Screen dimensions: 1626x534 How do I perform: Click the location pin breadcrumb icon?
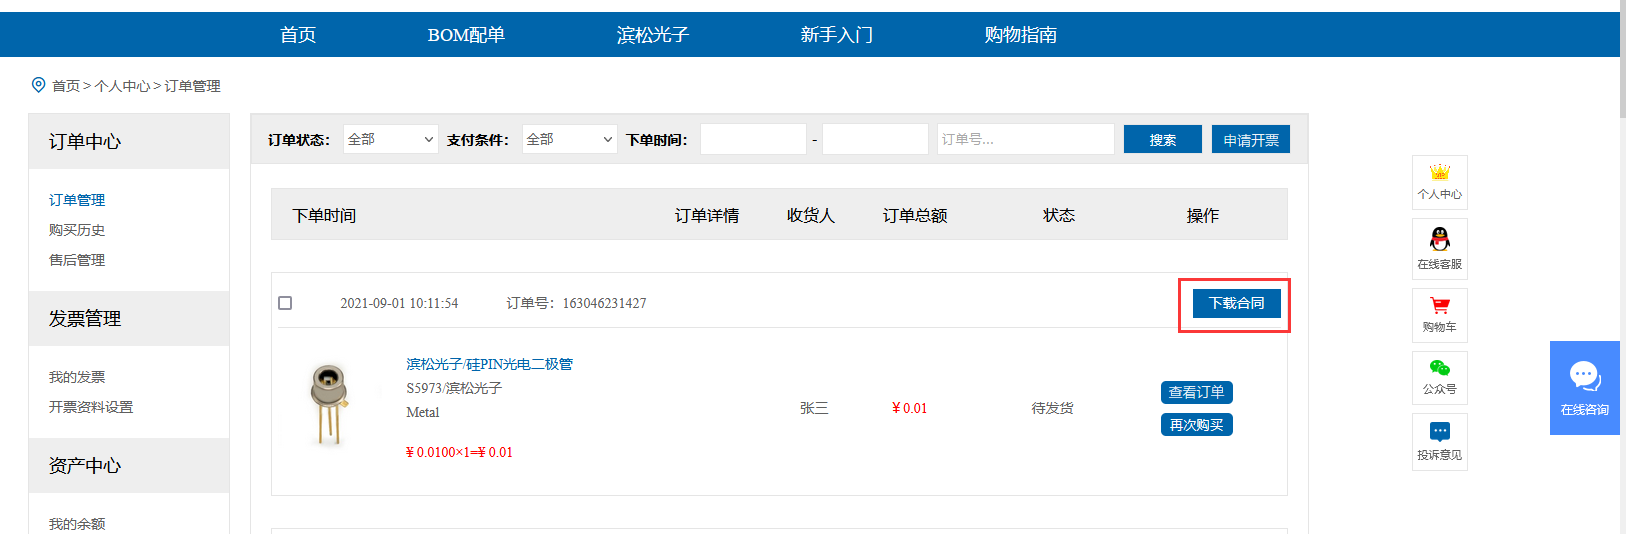[39, 85]
